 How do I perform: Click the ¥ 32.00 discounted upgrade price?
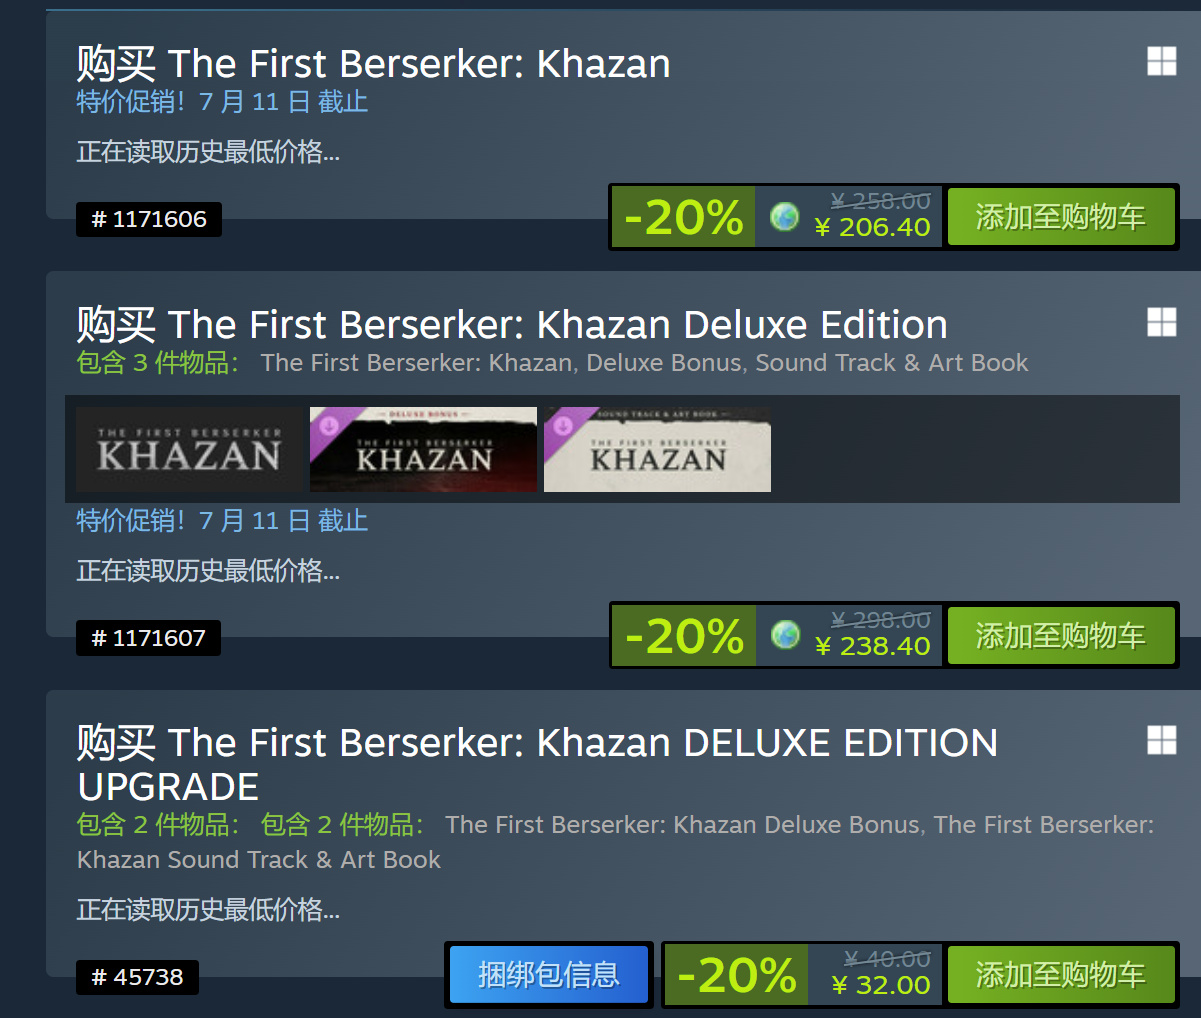(x=880, y=986)
